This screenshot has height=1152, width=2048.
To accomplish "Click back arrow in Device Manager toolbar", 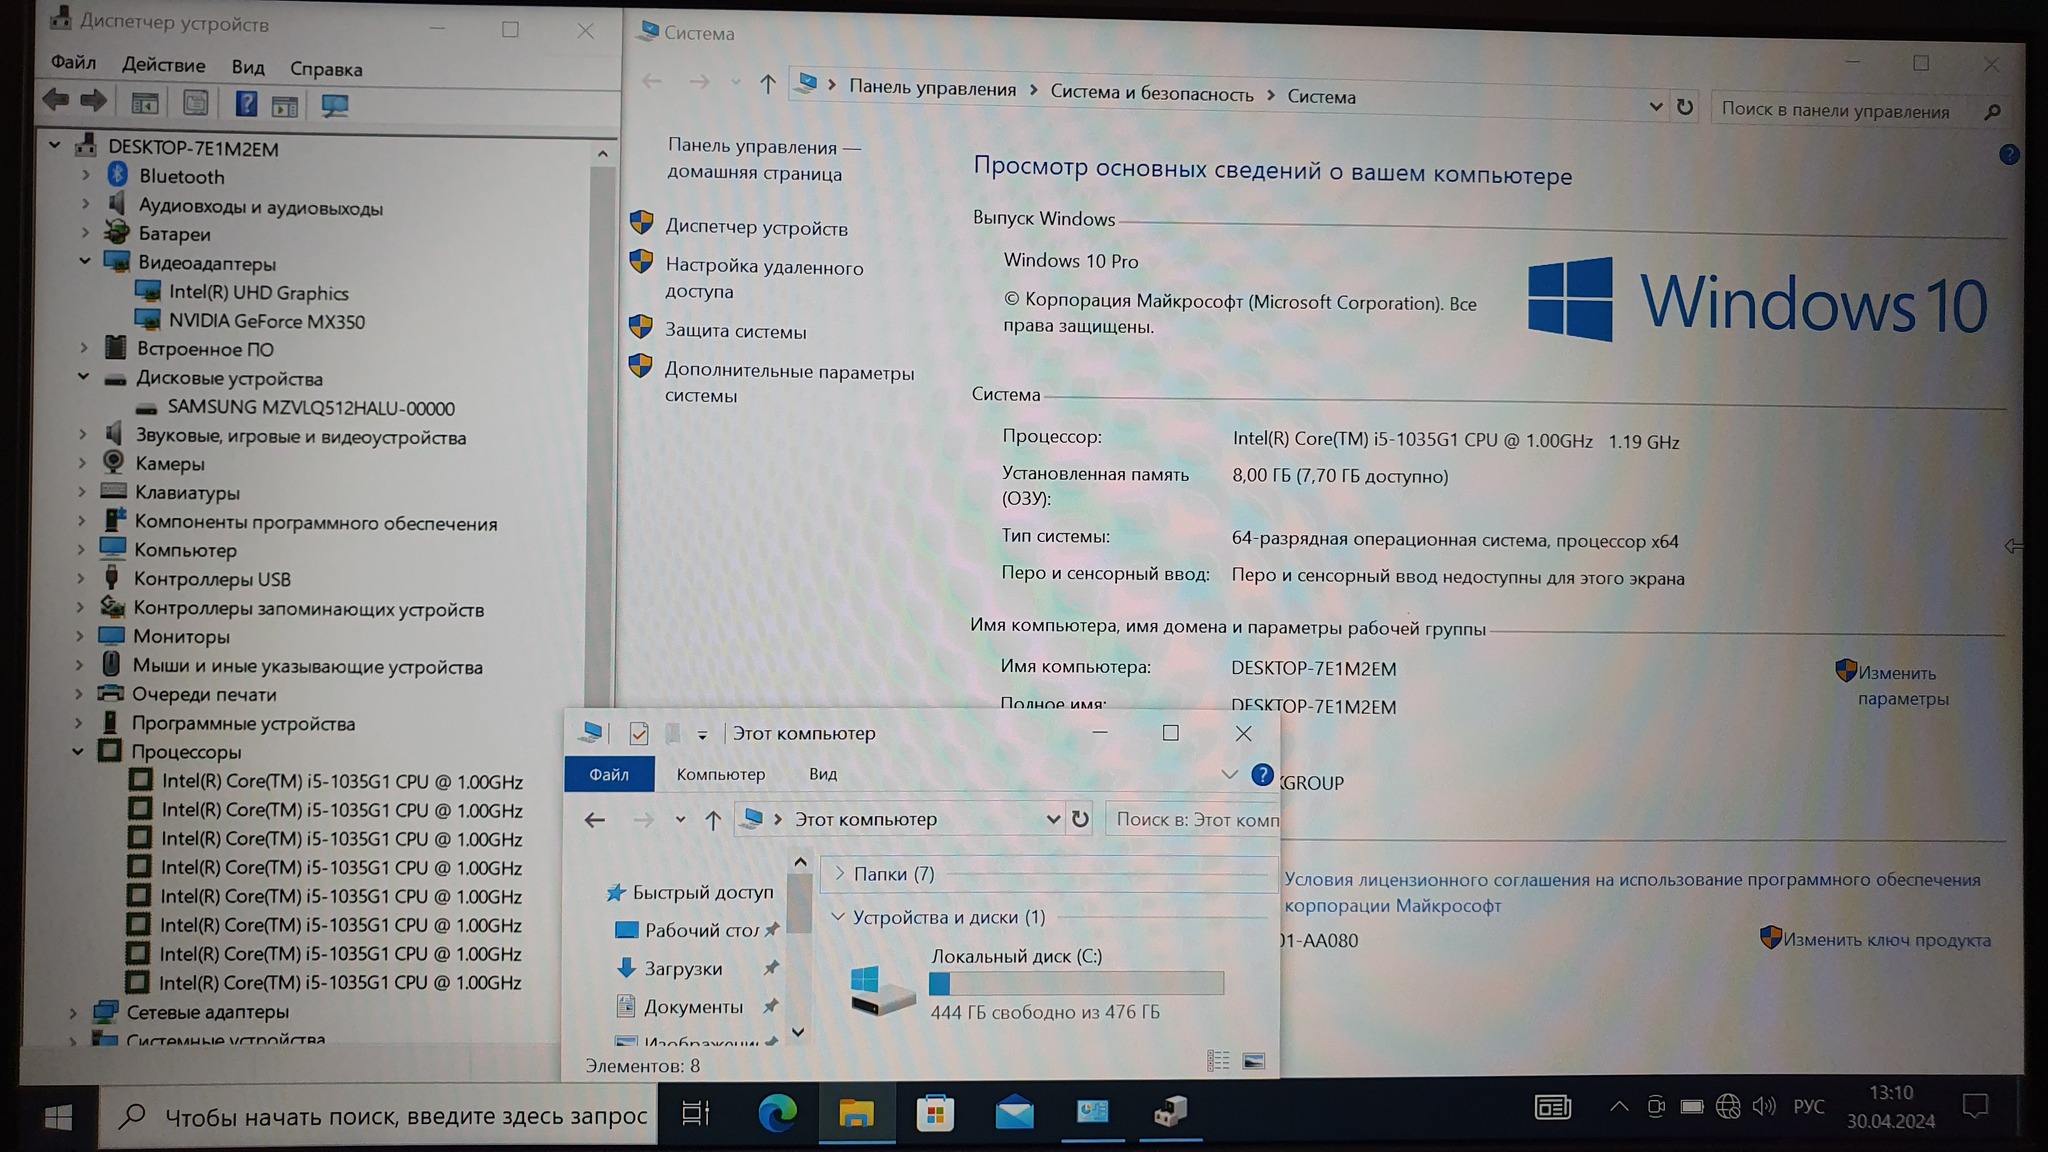I will click(x=56, y=101).
